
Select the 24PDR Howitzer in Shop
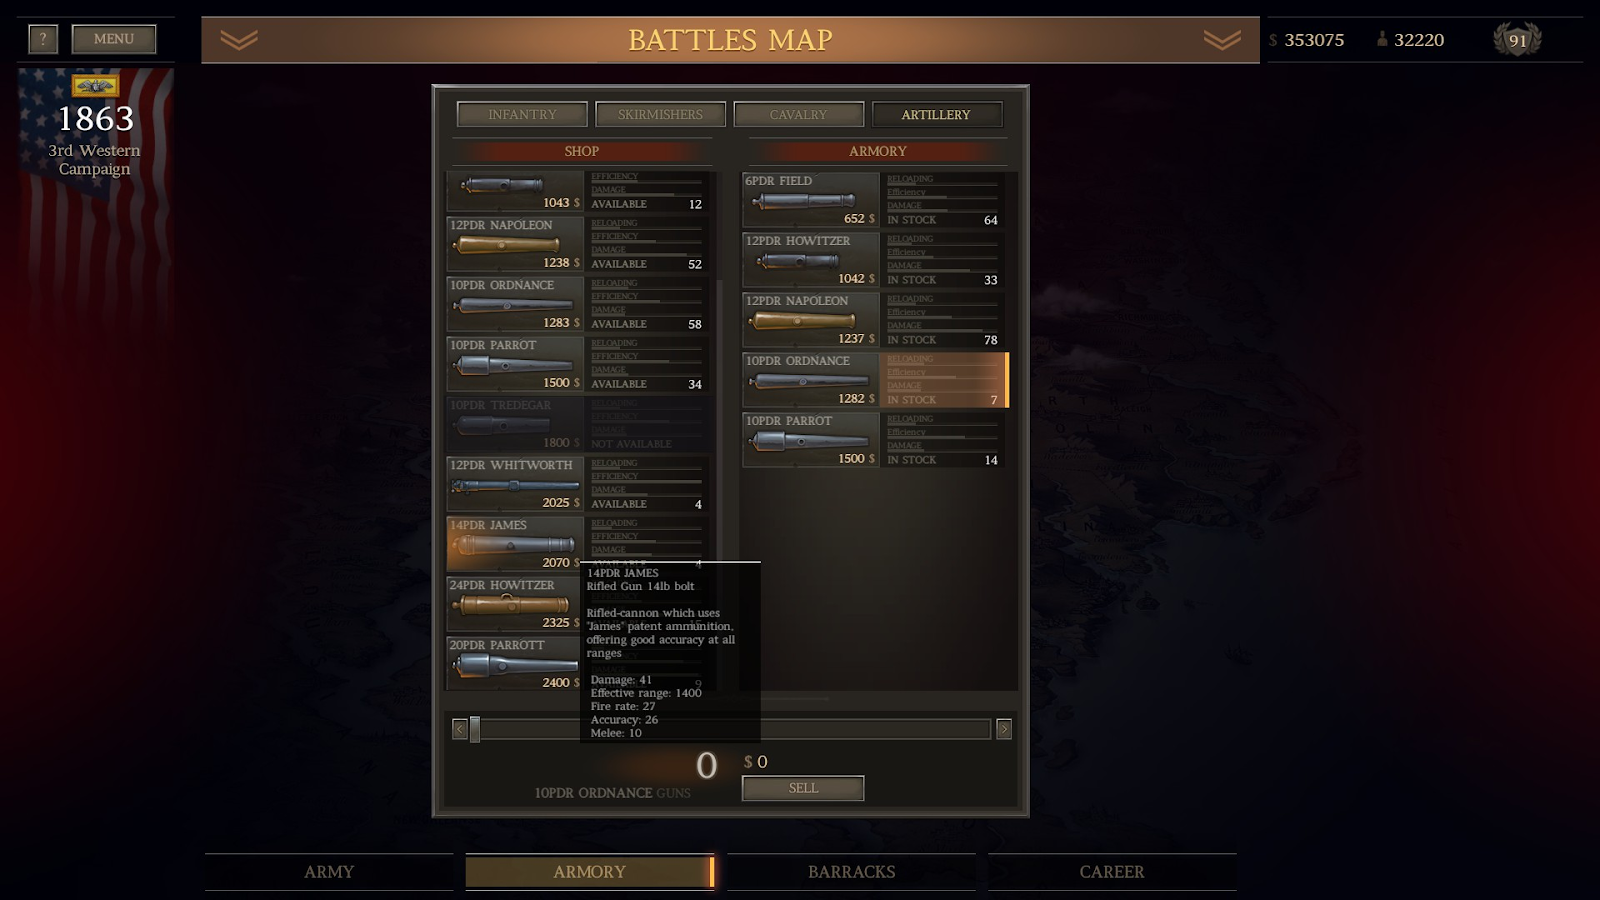pyautogui.click(x=514, y=604)
